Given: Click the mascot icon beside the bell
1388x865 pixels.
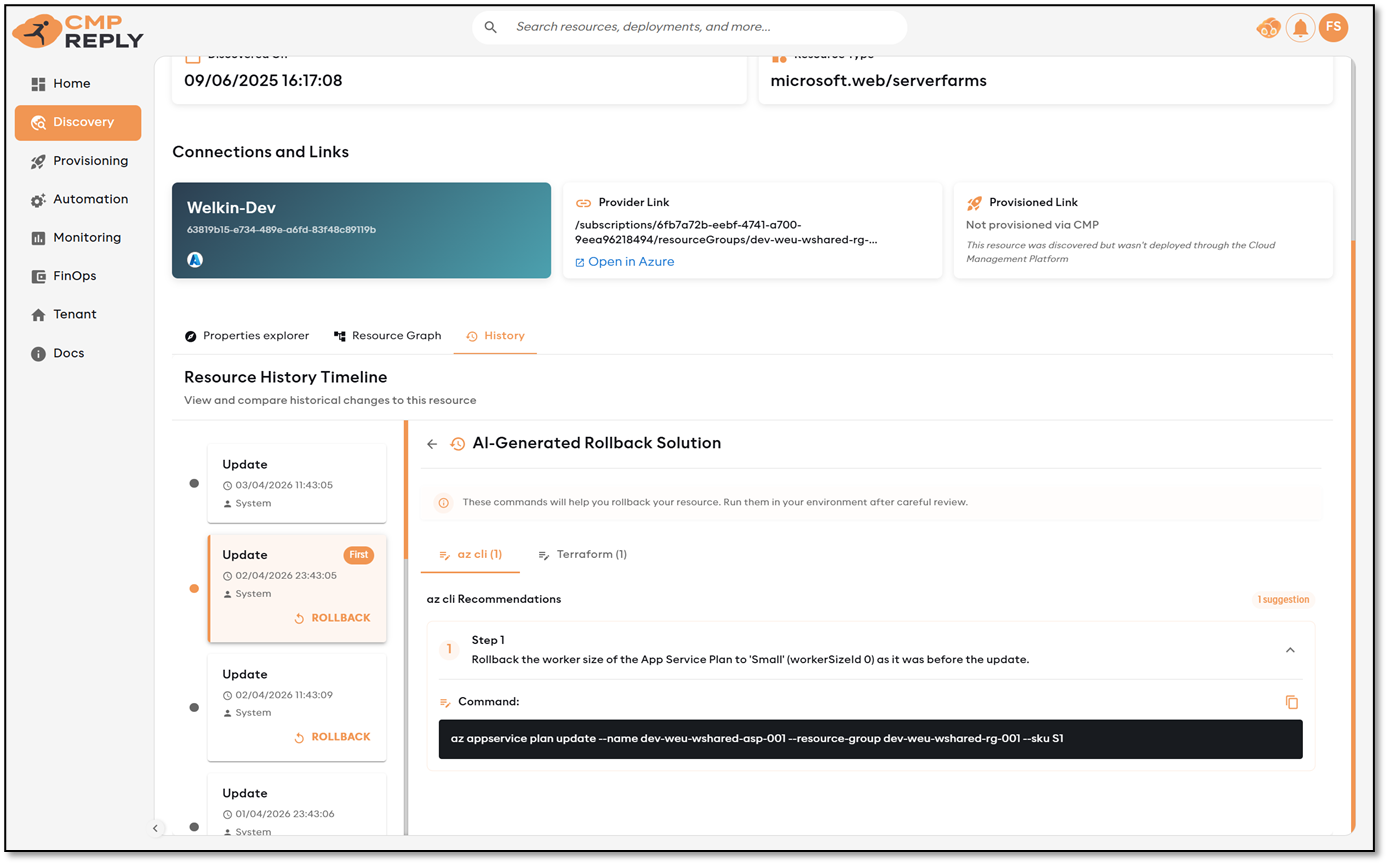Looking at the screenshot, I should (1268, 28).
